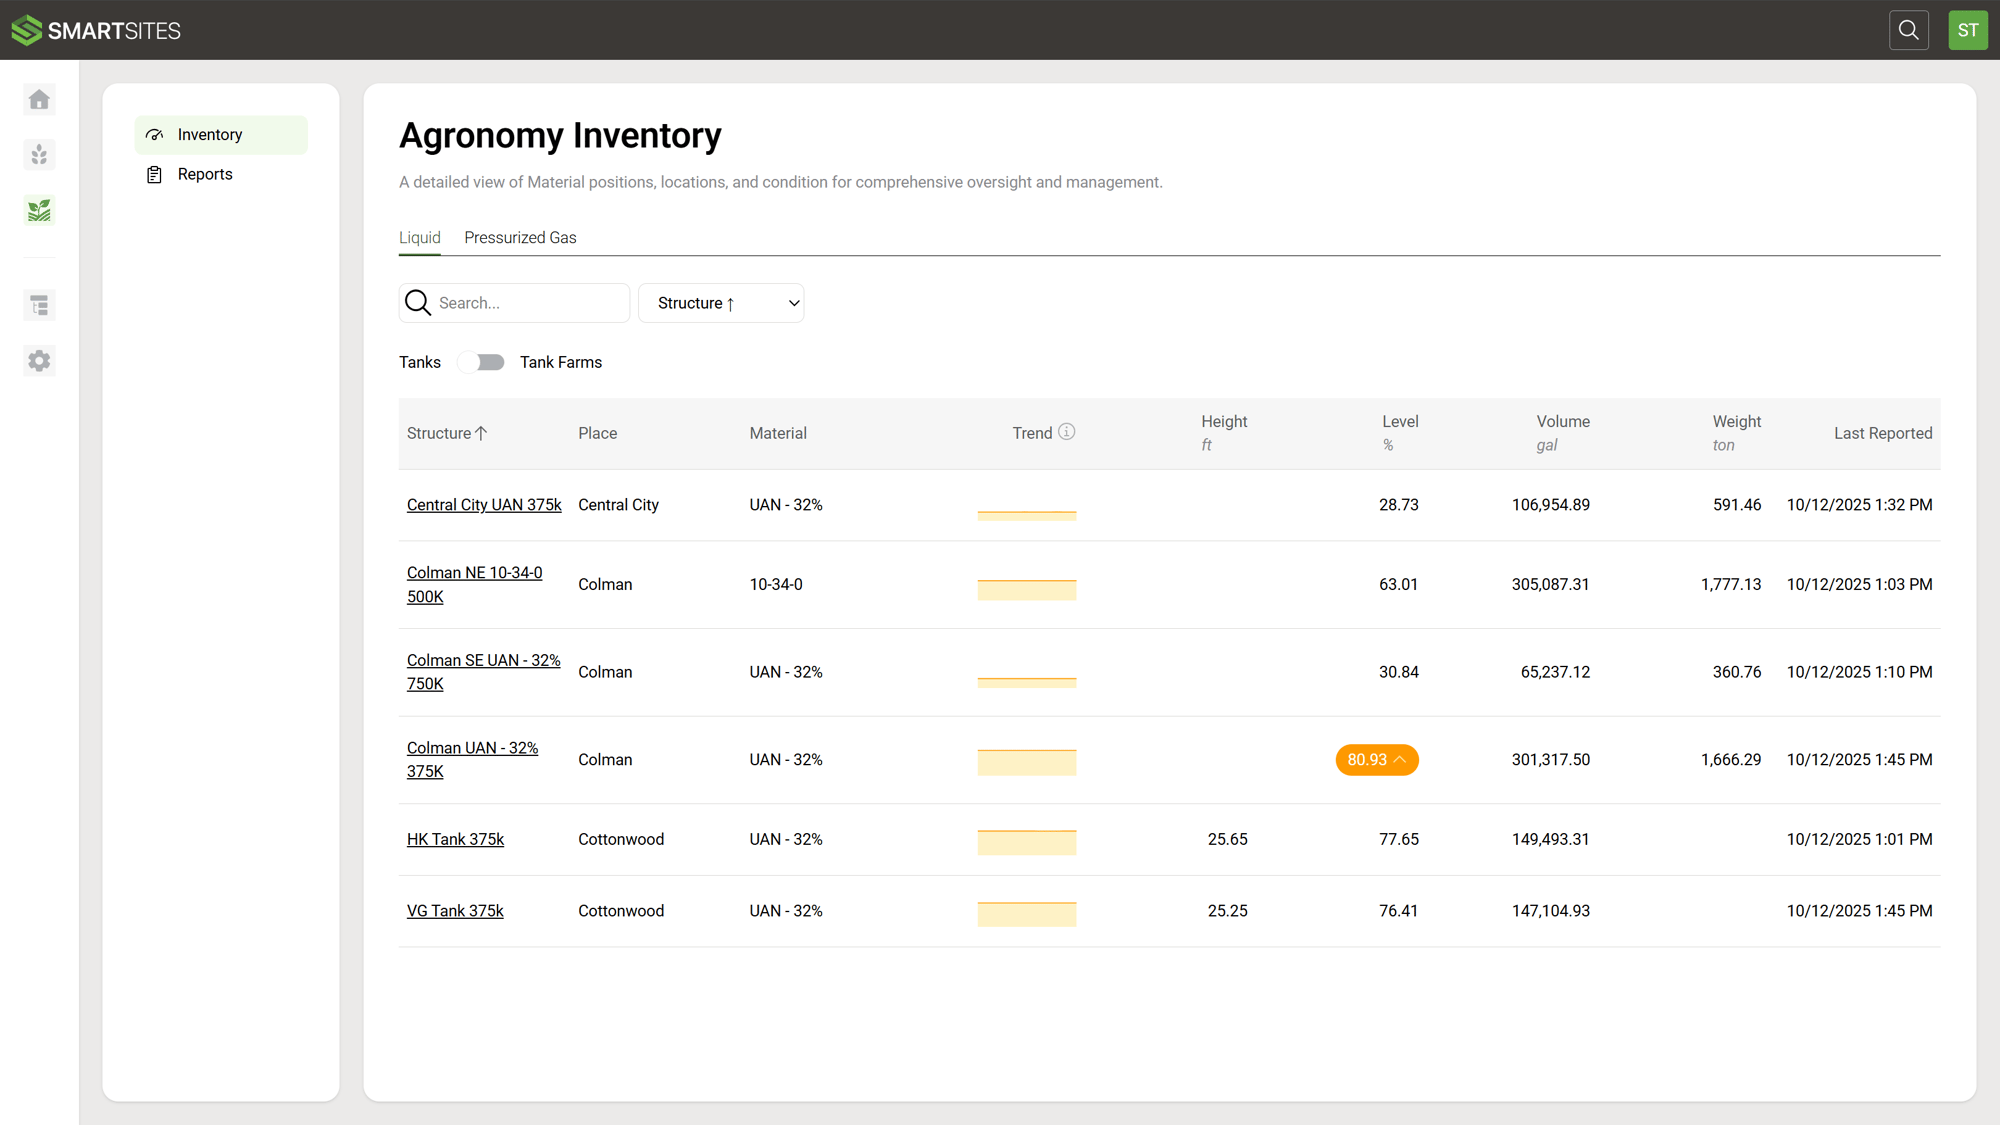Open HK Tank 375k link
This screenshot has height=1125, width=2000.
455,840
